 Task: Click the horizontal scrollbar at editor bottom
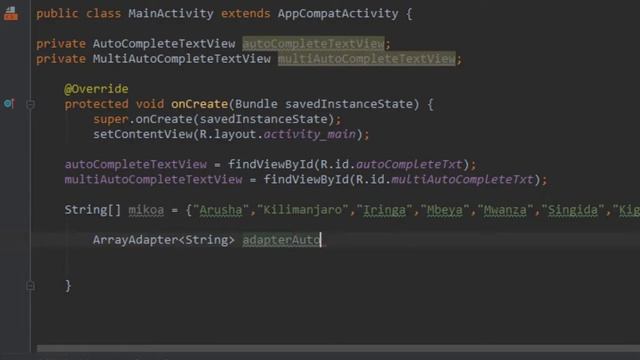pyautogui.click(x=338, y=348)
